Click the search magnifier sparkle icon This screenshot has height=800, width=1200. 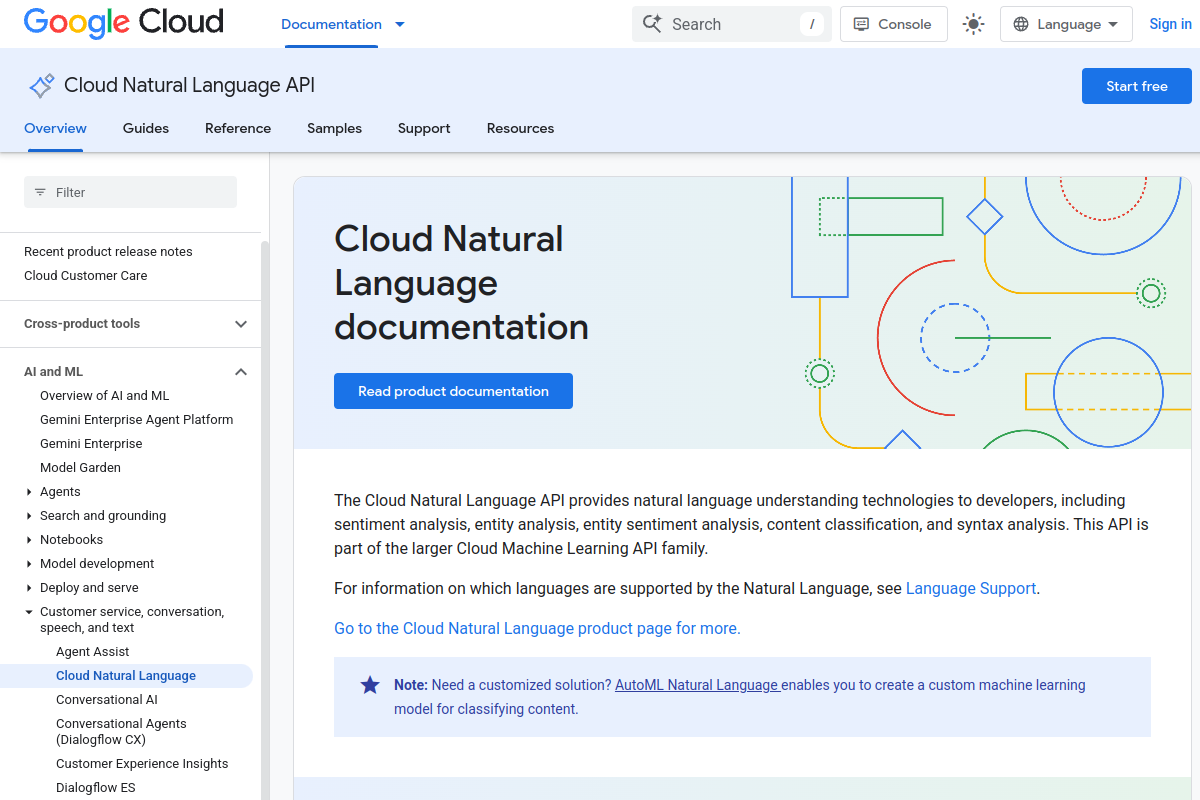click(652, 24)
